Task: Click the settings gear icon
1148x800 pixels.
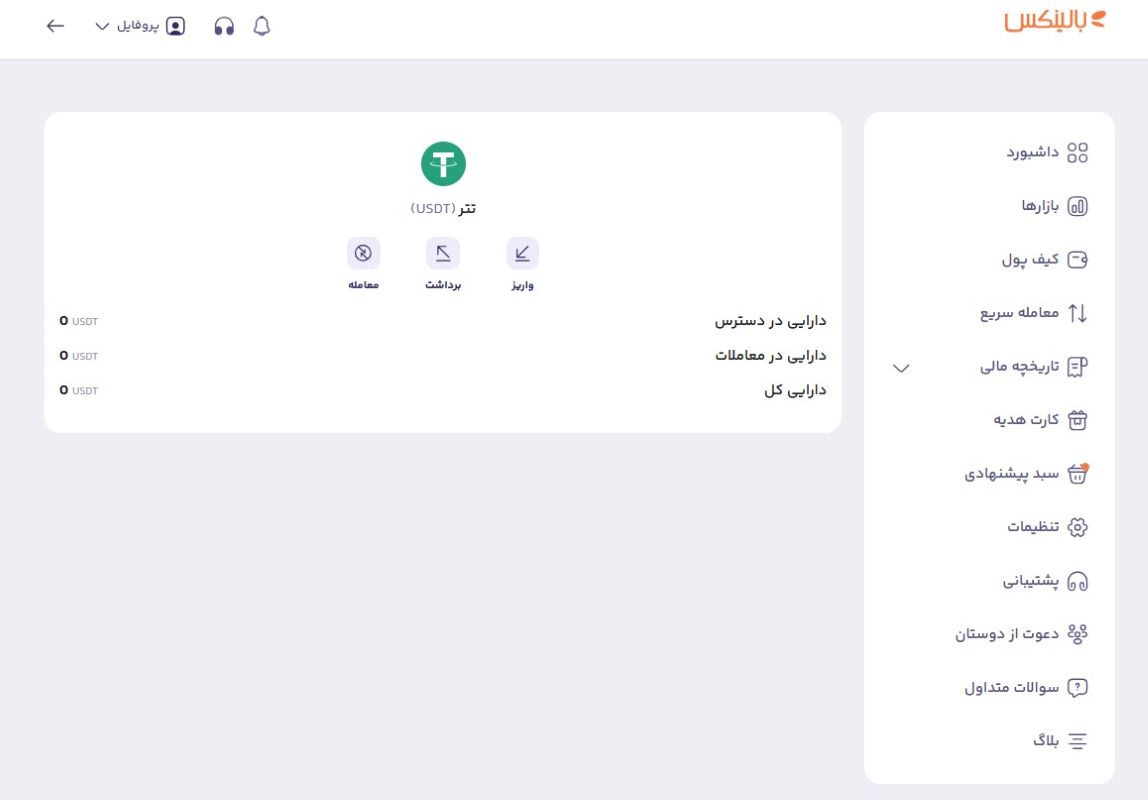Action: (x=1077, y=527)
